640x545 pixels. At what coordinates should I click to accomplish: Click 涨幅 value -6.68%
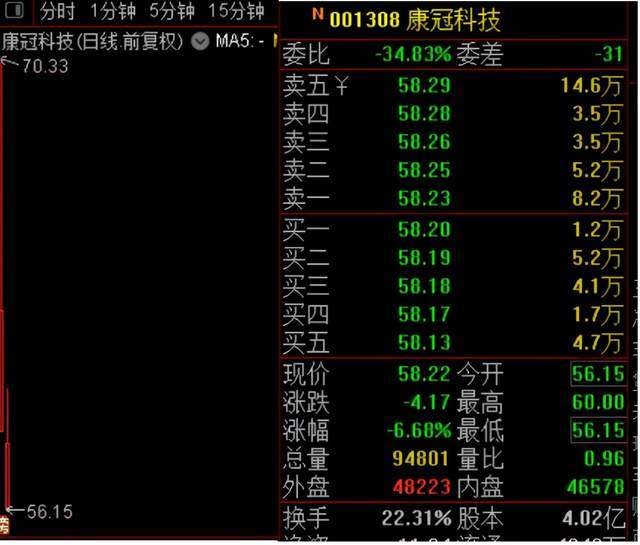419,430
